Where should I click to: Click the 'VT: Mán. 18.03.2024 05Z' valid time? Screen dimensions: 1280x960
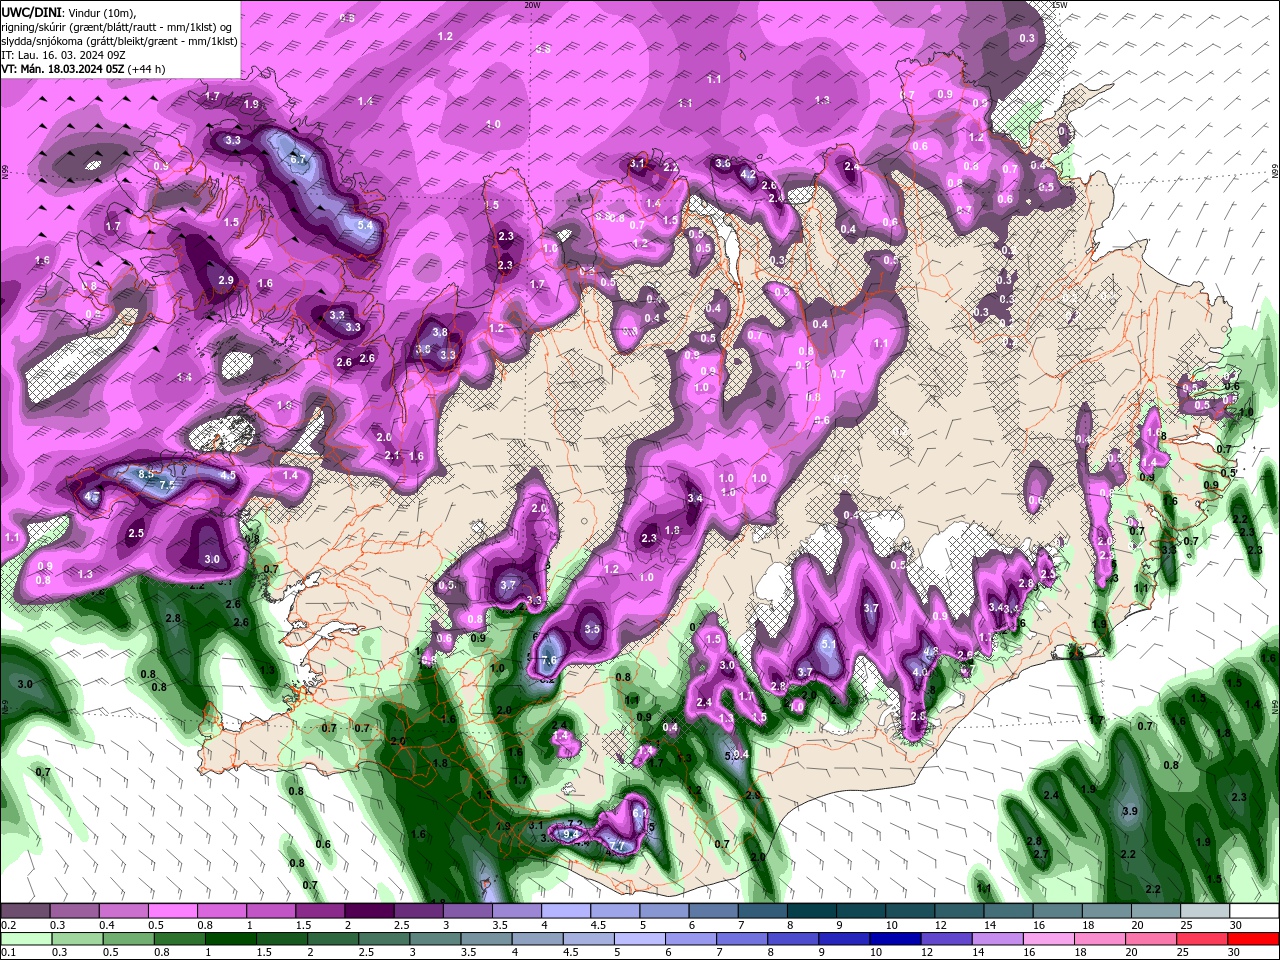coord(62,69)
